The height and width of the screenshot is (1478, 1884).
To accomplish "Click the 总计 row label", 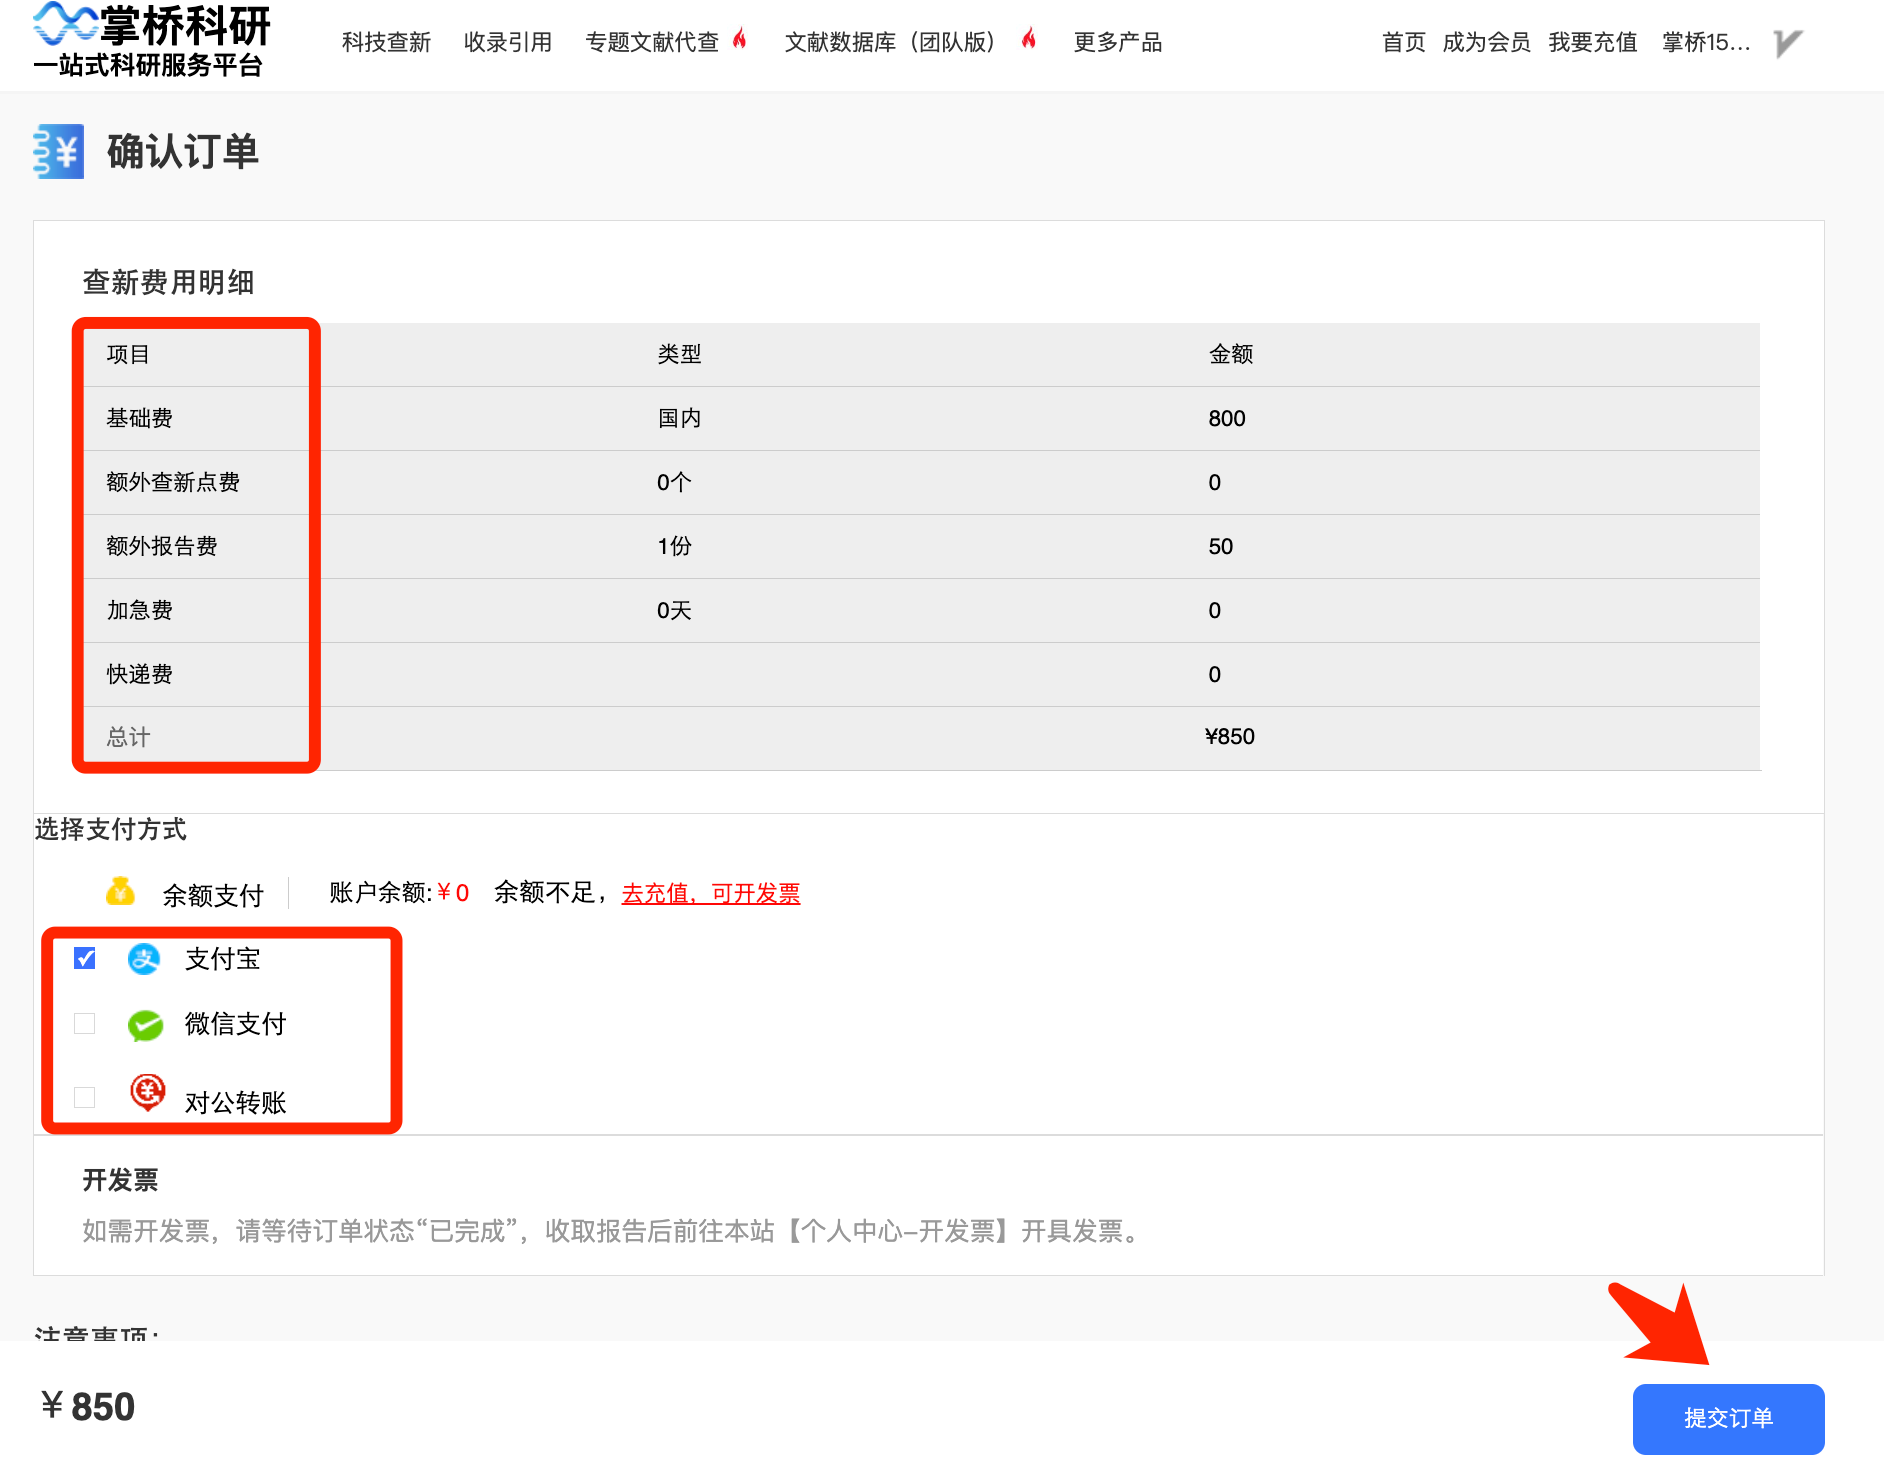I will coord(129,737).
